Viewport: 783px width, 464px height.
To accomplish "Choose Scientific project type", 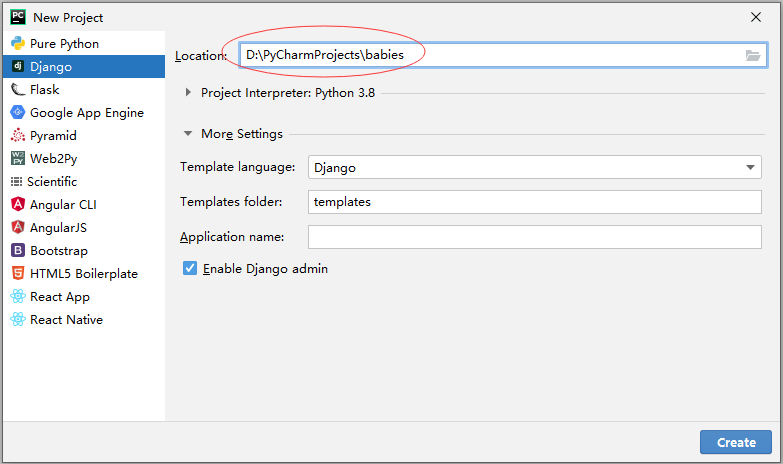I will click(52, 182).
